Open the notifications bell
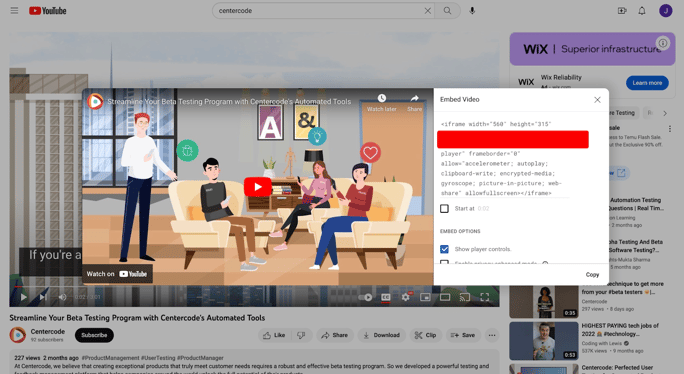 pyautogui.click(x=642, y=10)
